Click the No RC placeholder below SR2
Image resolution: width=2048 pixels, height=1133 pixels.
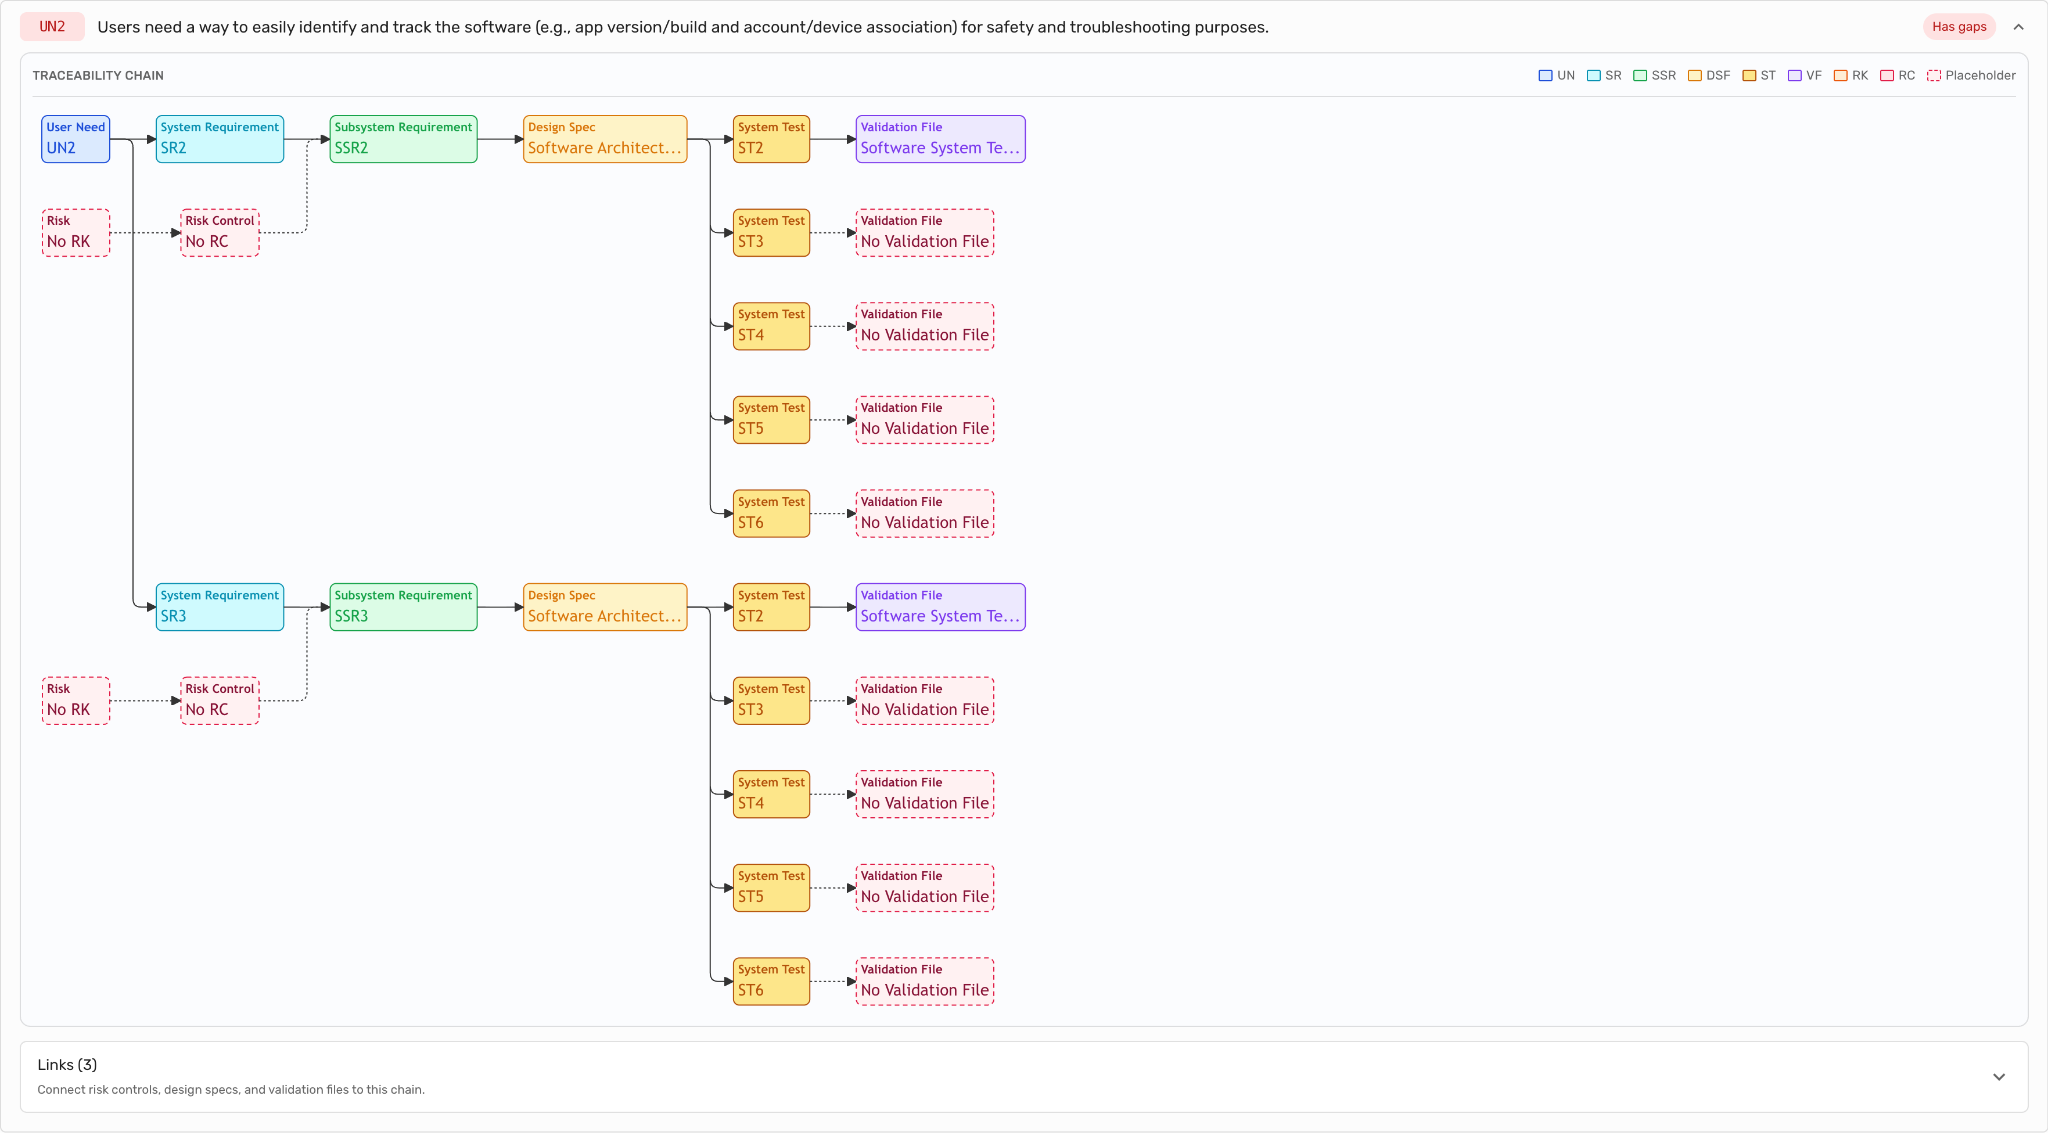[220, 233]
